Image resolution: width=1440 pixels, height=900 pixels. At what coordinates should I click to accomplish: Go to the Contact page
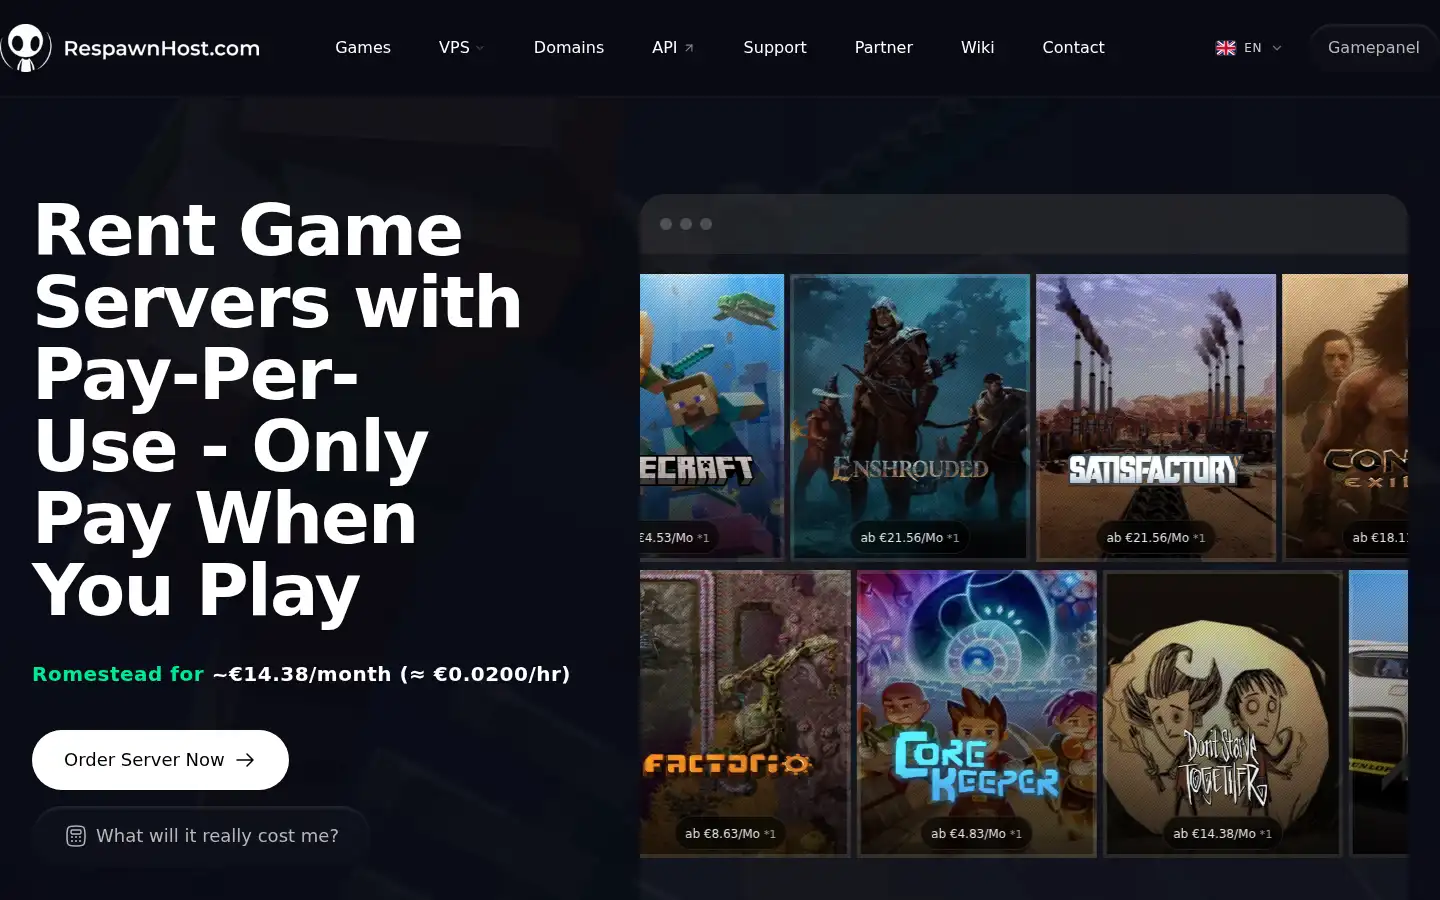(x=1073, y=47)
